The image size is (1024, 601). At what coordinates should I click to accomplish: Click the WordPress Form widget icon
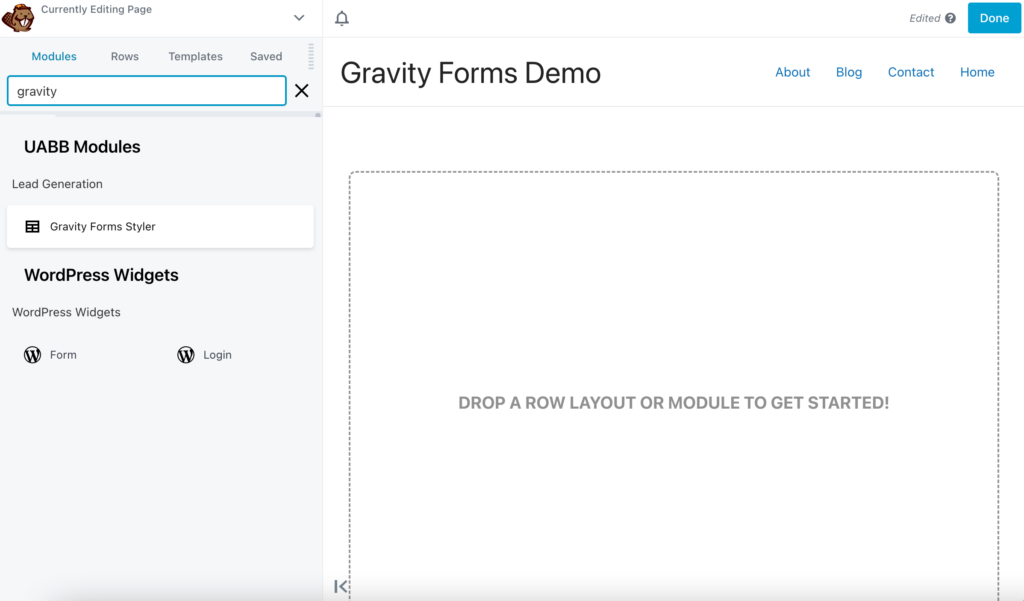click(x=32, y=354)
